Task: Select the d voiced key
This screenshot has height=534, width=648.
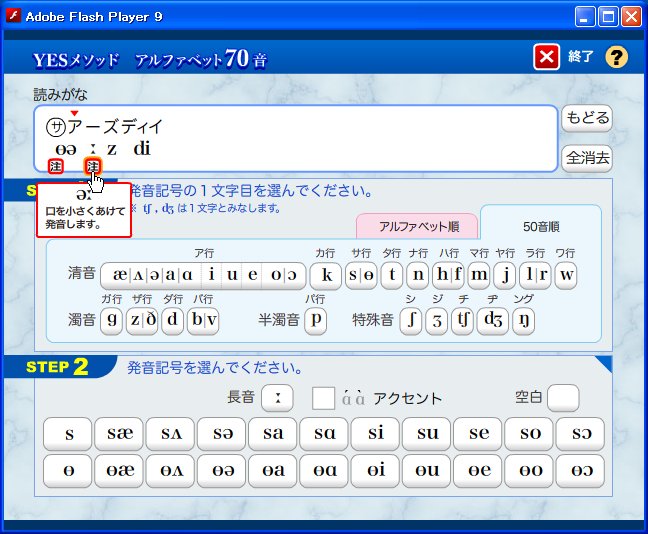Action: (x=172, y=320)
